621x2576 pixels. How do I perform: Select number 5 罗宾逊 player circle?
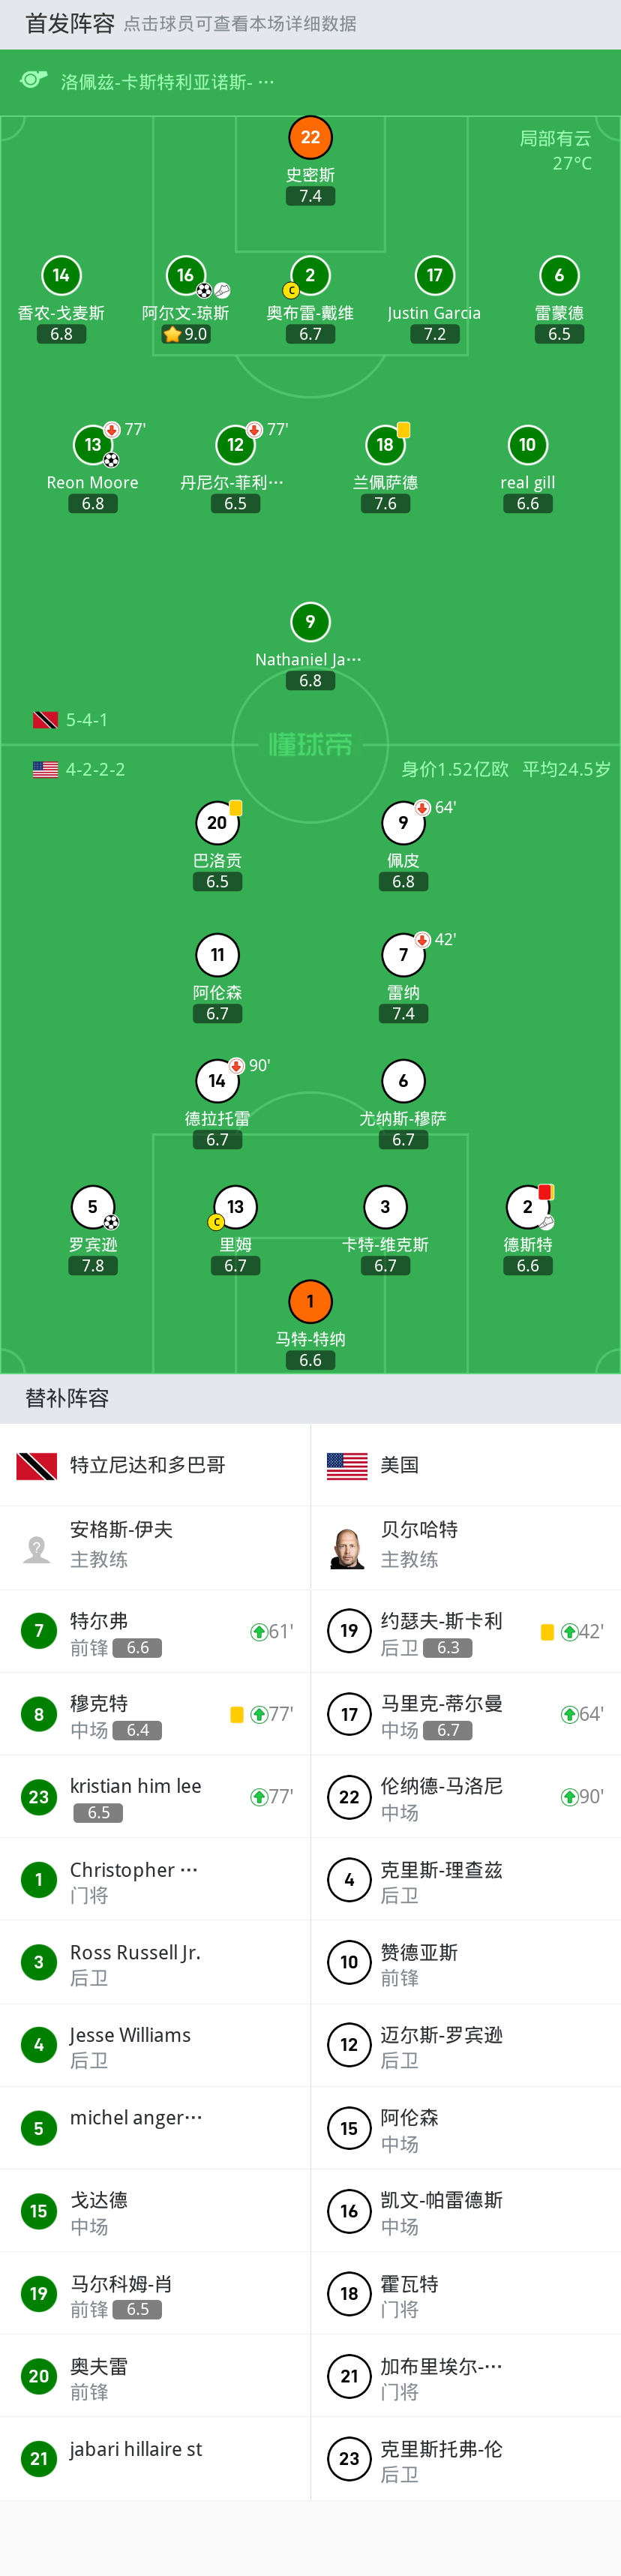click(x=93, y=1207)
